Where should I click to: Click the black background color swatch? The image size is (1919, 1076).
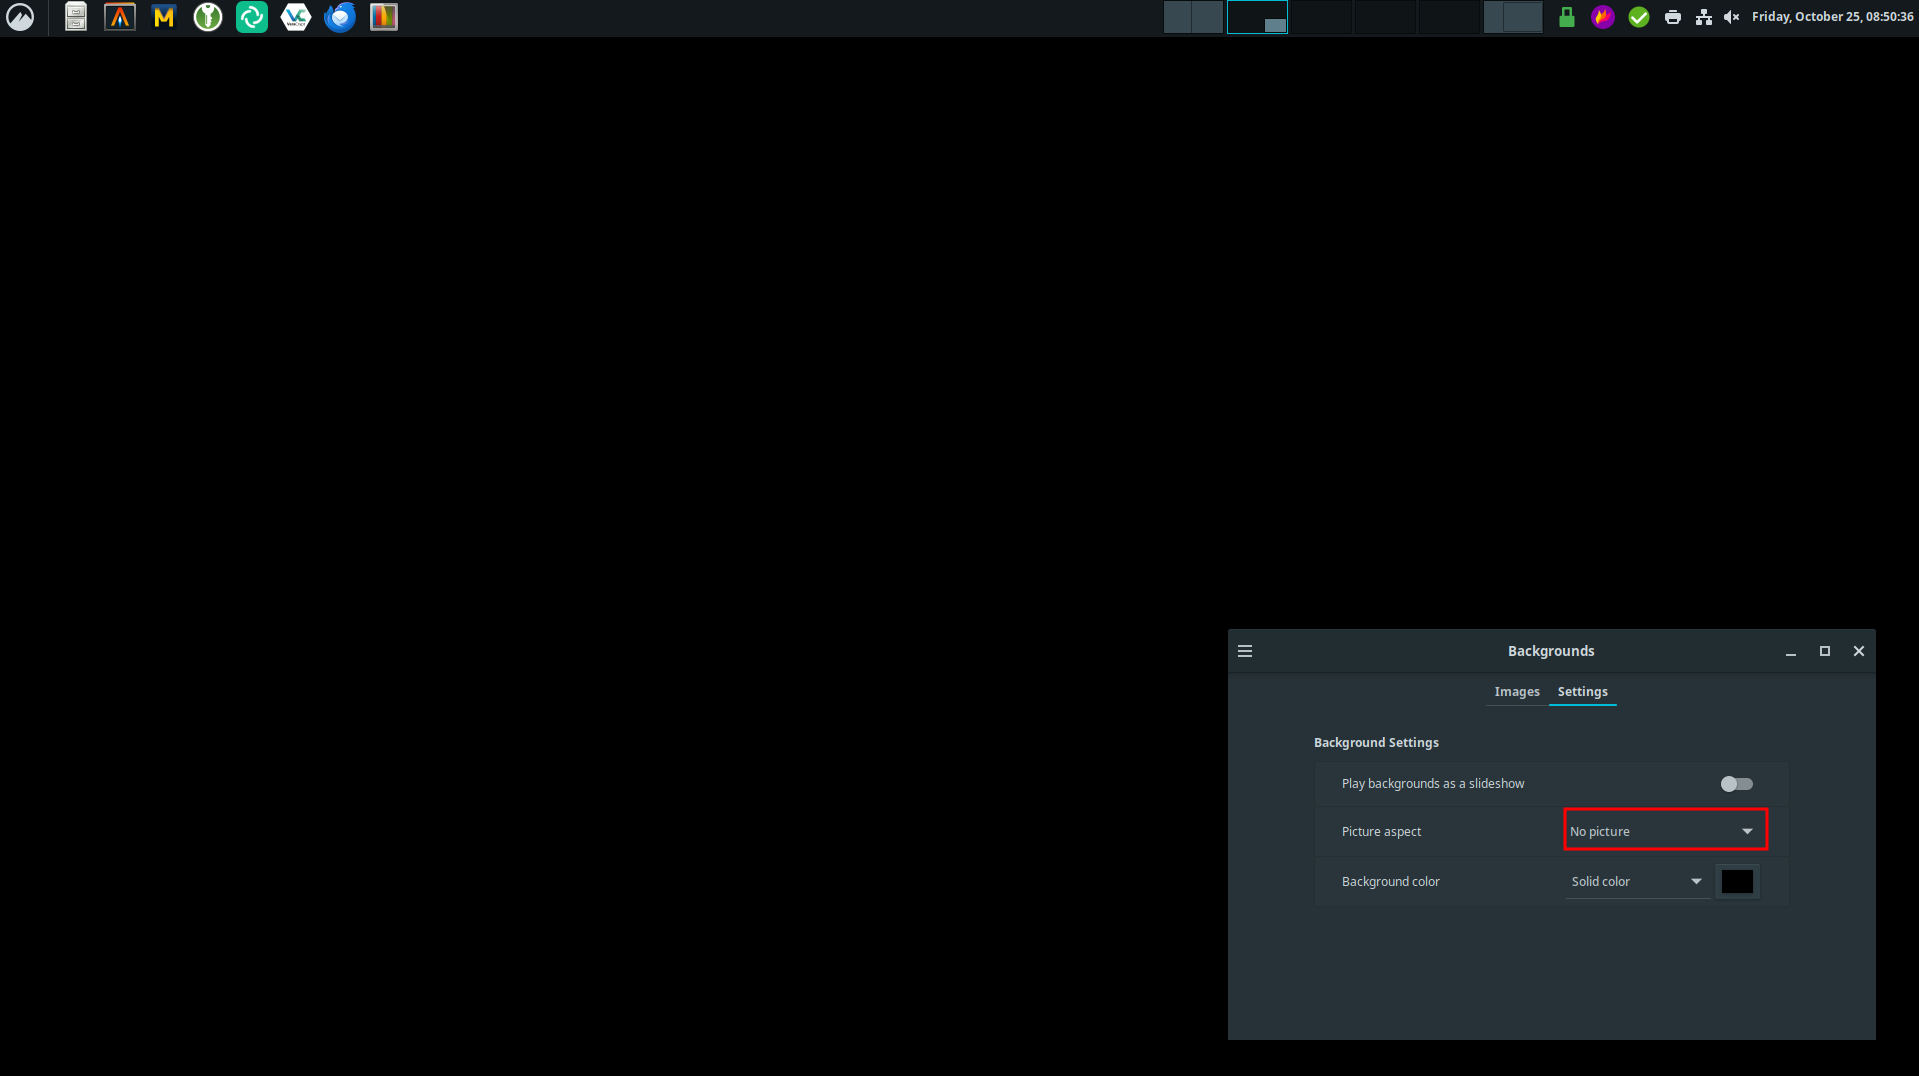[1737, 881]
